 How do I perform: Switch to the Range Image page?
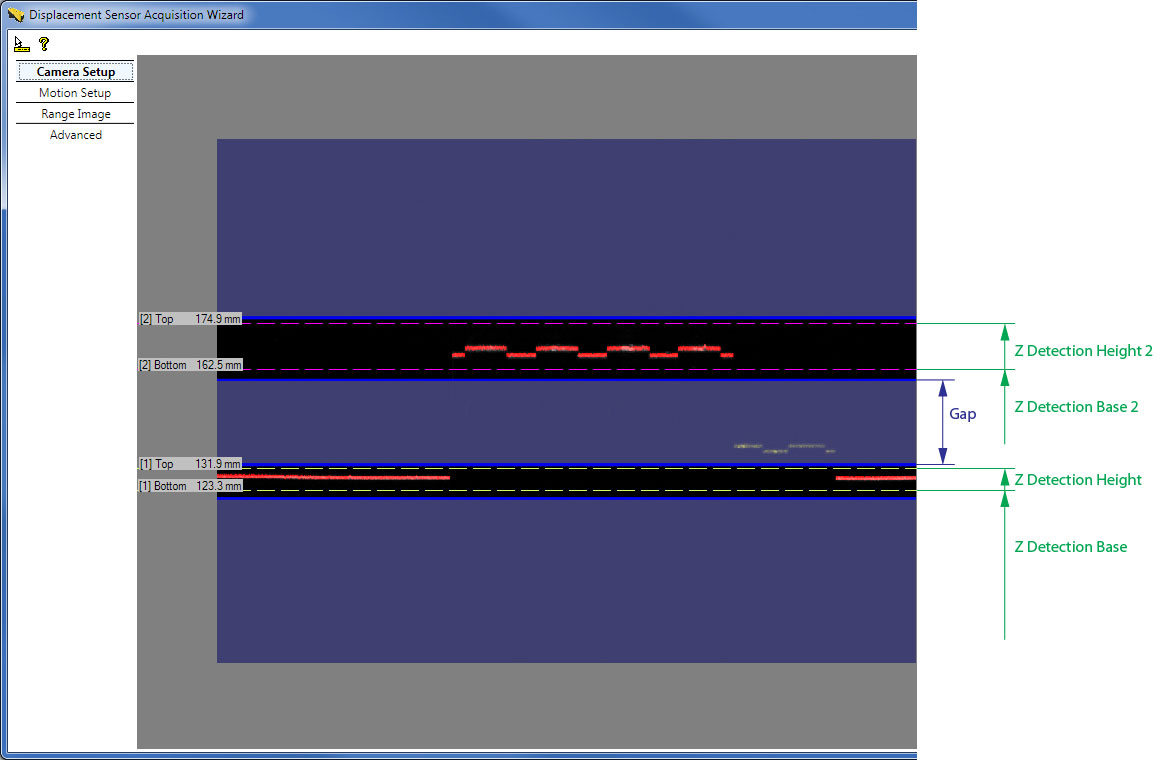click(x=74, y=113)
